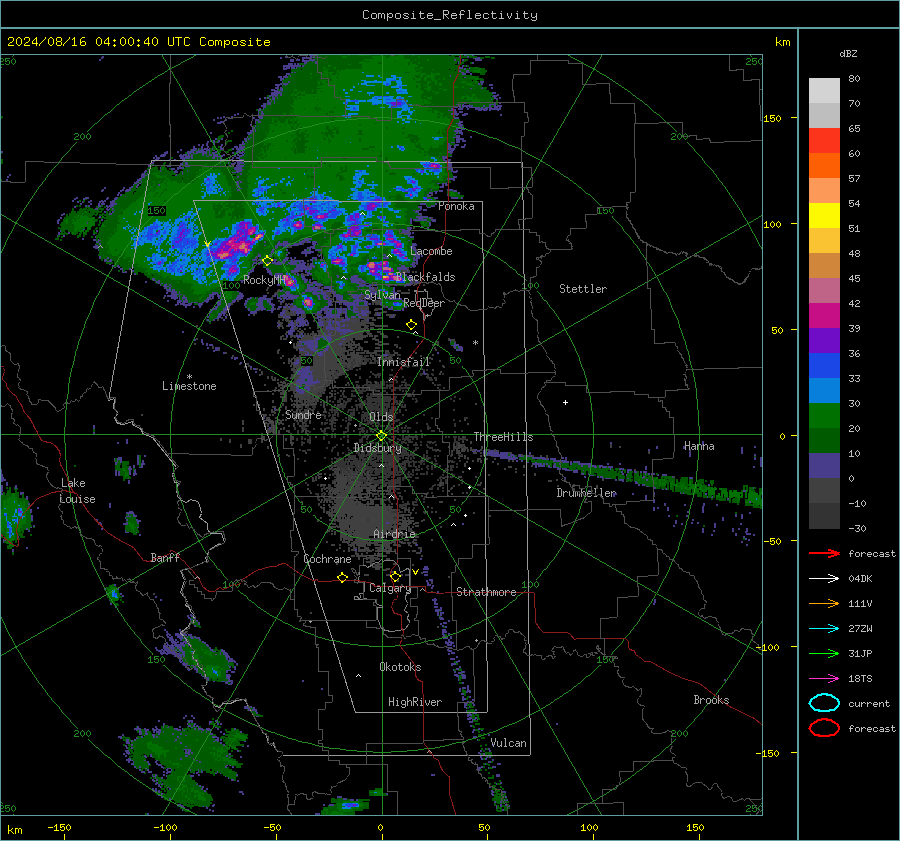Click the Stettler town label

pyautogui.click(x=583, y=289)
